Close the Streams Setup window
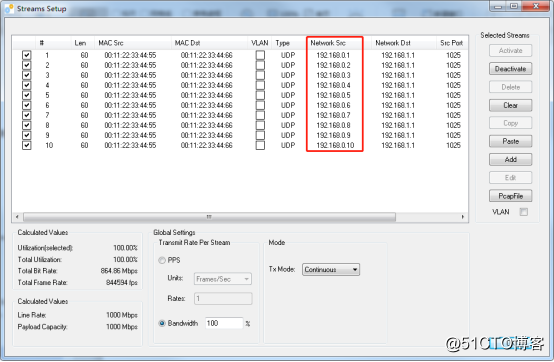This screenshot has height=362, width=554. coord(536,6)
